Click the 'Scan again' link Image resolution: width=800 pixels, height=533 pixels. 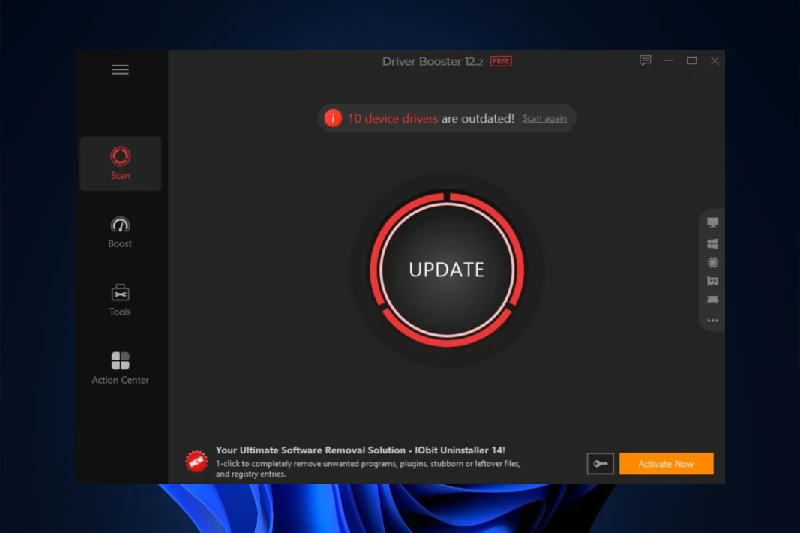[545, 119]
